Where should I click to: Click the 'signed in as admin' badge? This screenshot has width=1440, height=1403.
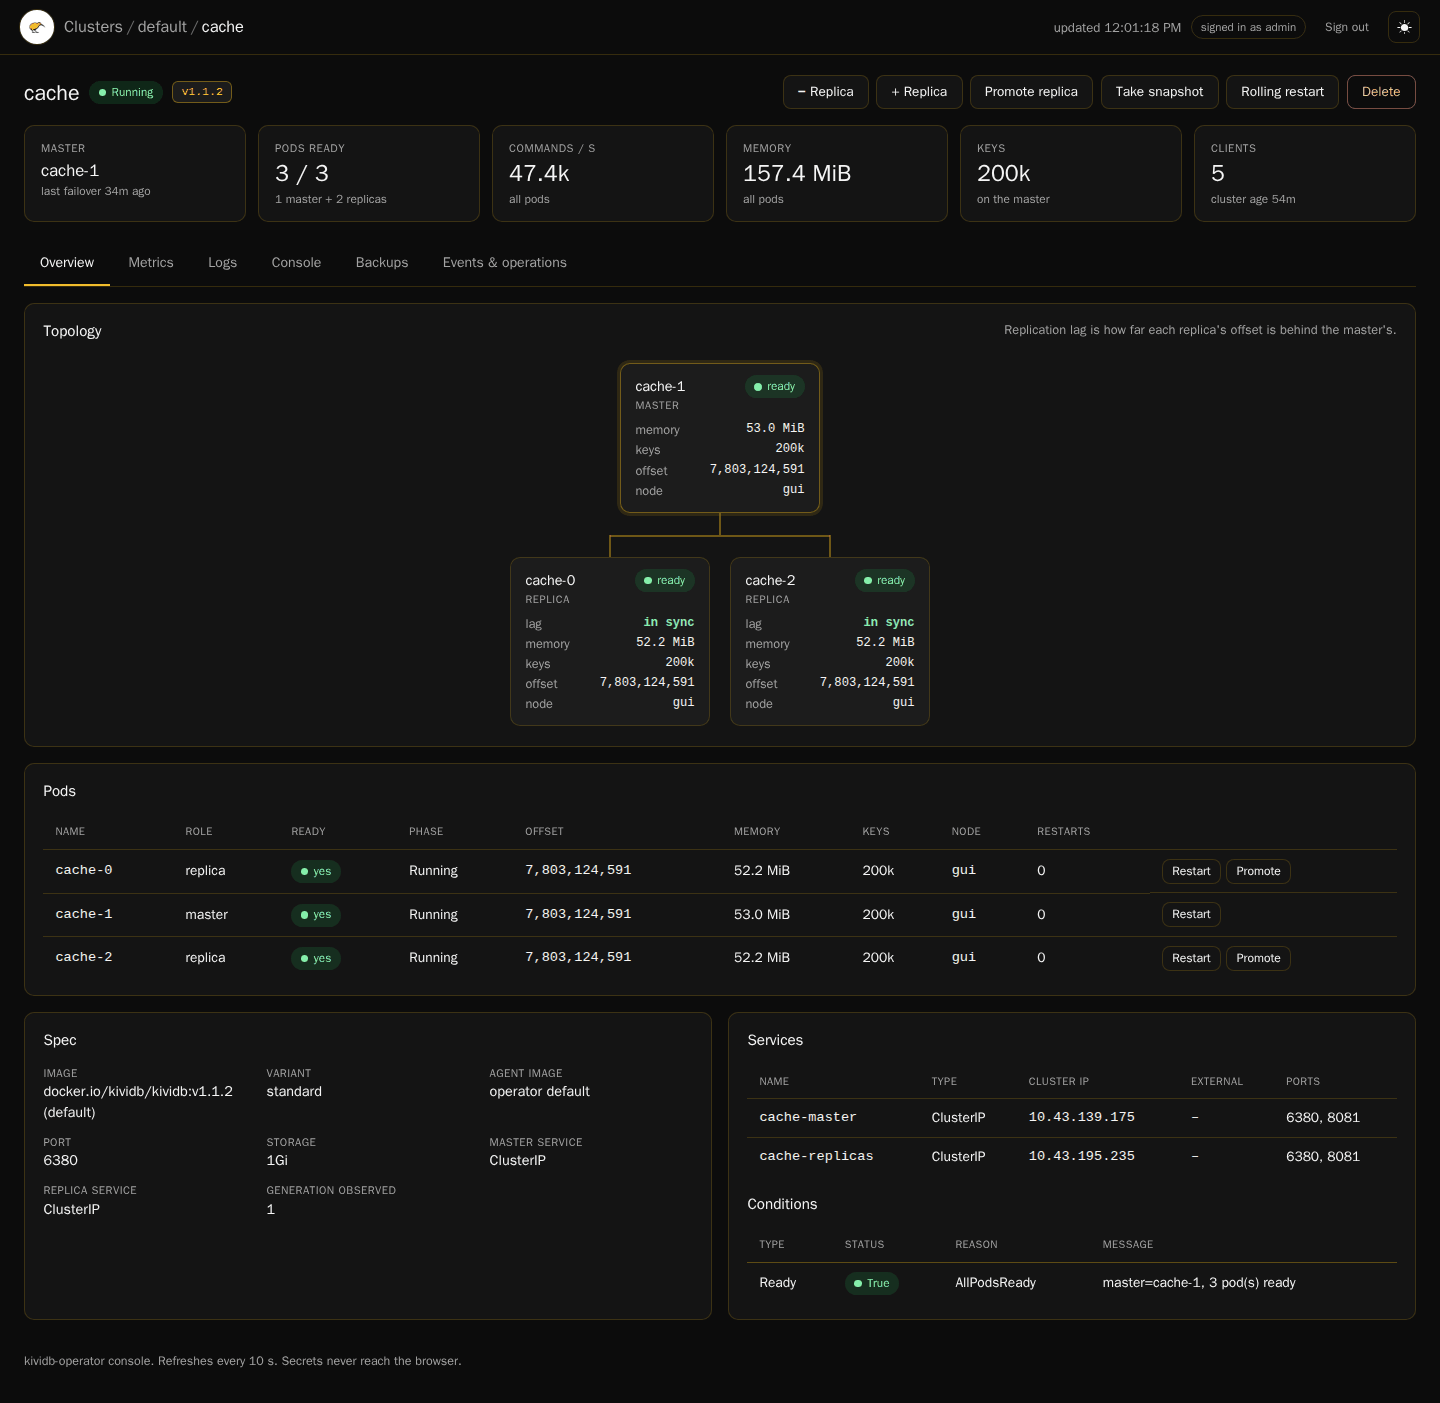click(1248, 27)
